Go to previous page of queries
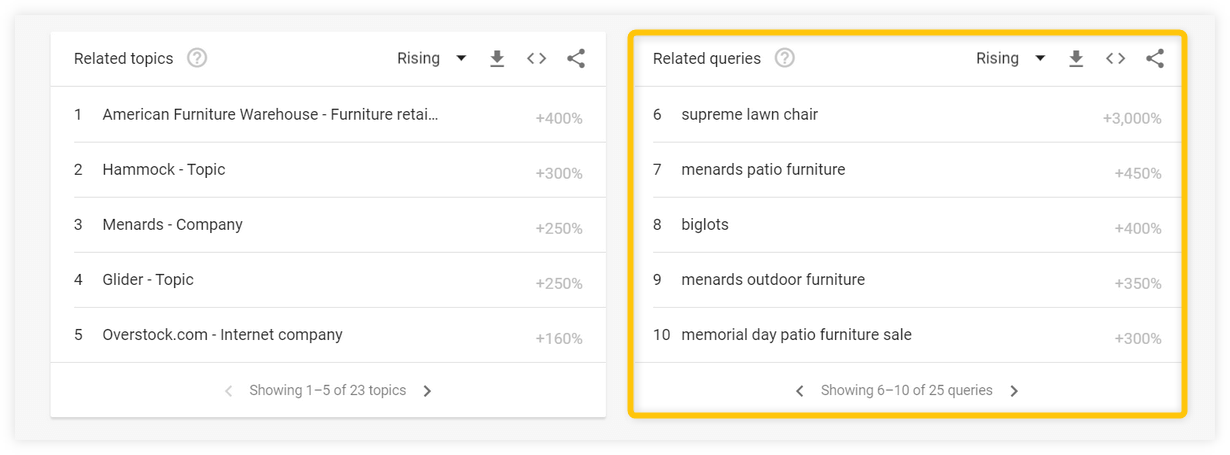Screen dimensions: 1230x455 click(800, 391)
